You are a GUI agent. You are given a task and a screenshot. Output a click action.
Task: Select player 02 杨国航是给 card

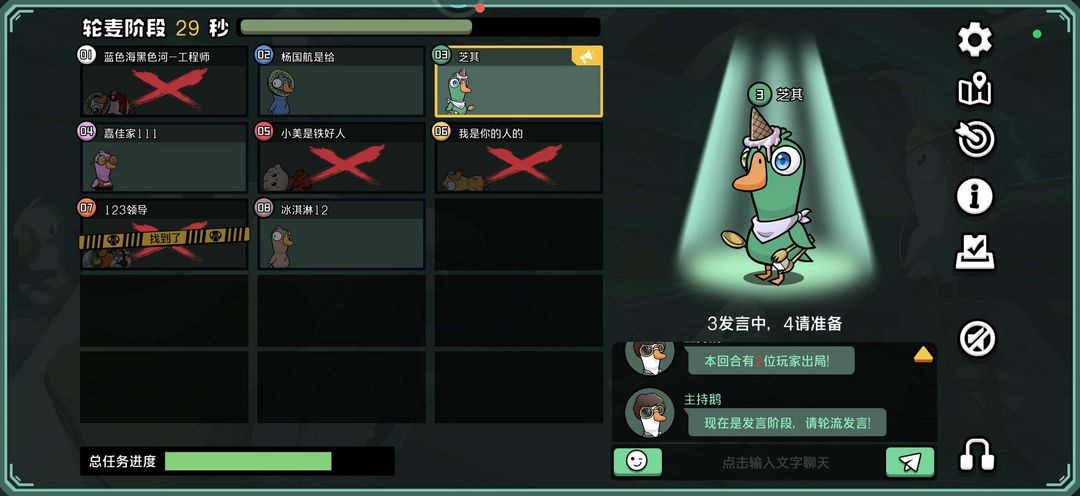coord(341,81)
